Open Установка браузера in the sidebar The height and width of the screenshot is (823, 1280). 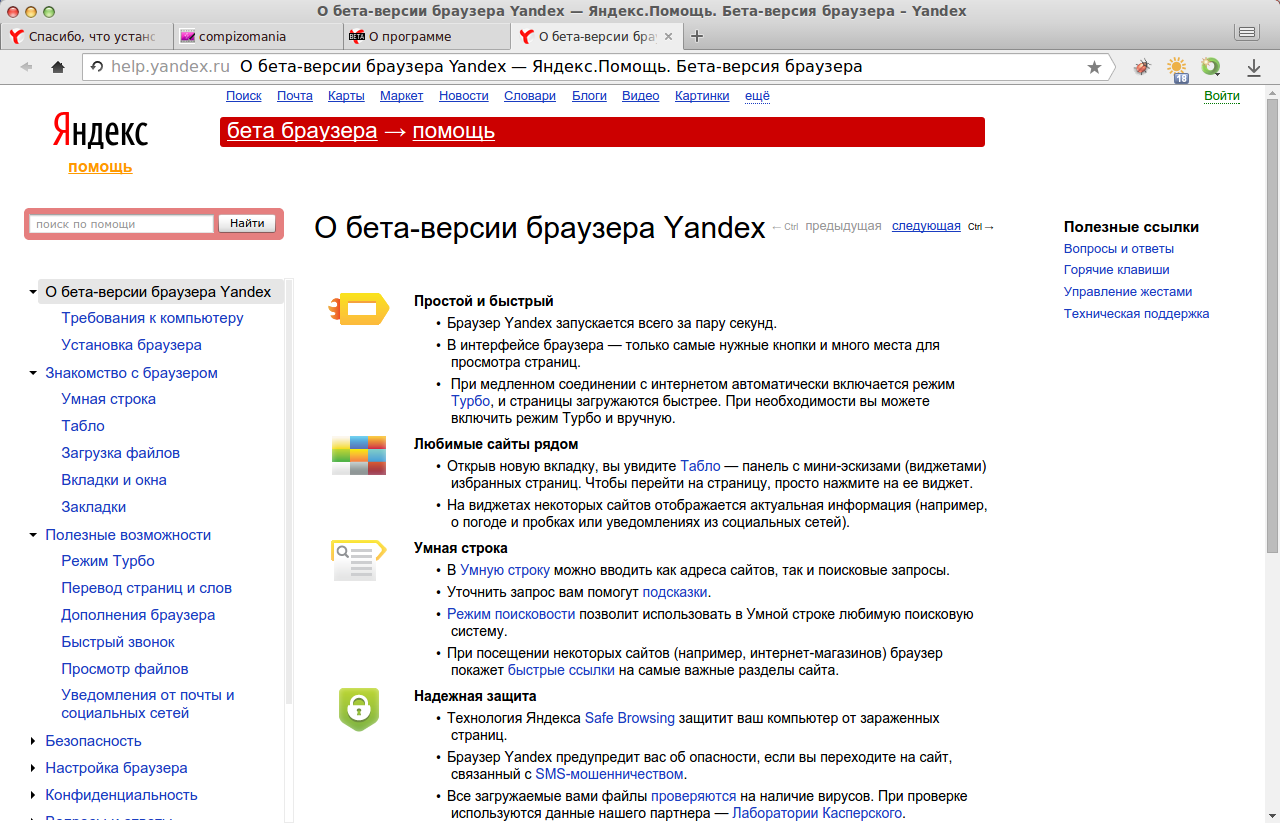coord(131,345)
